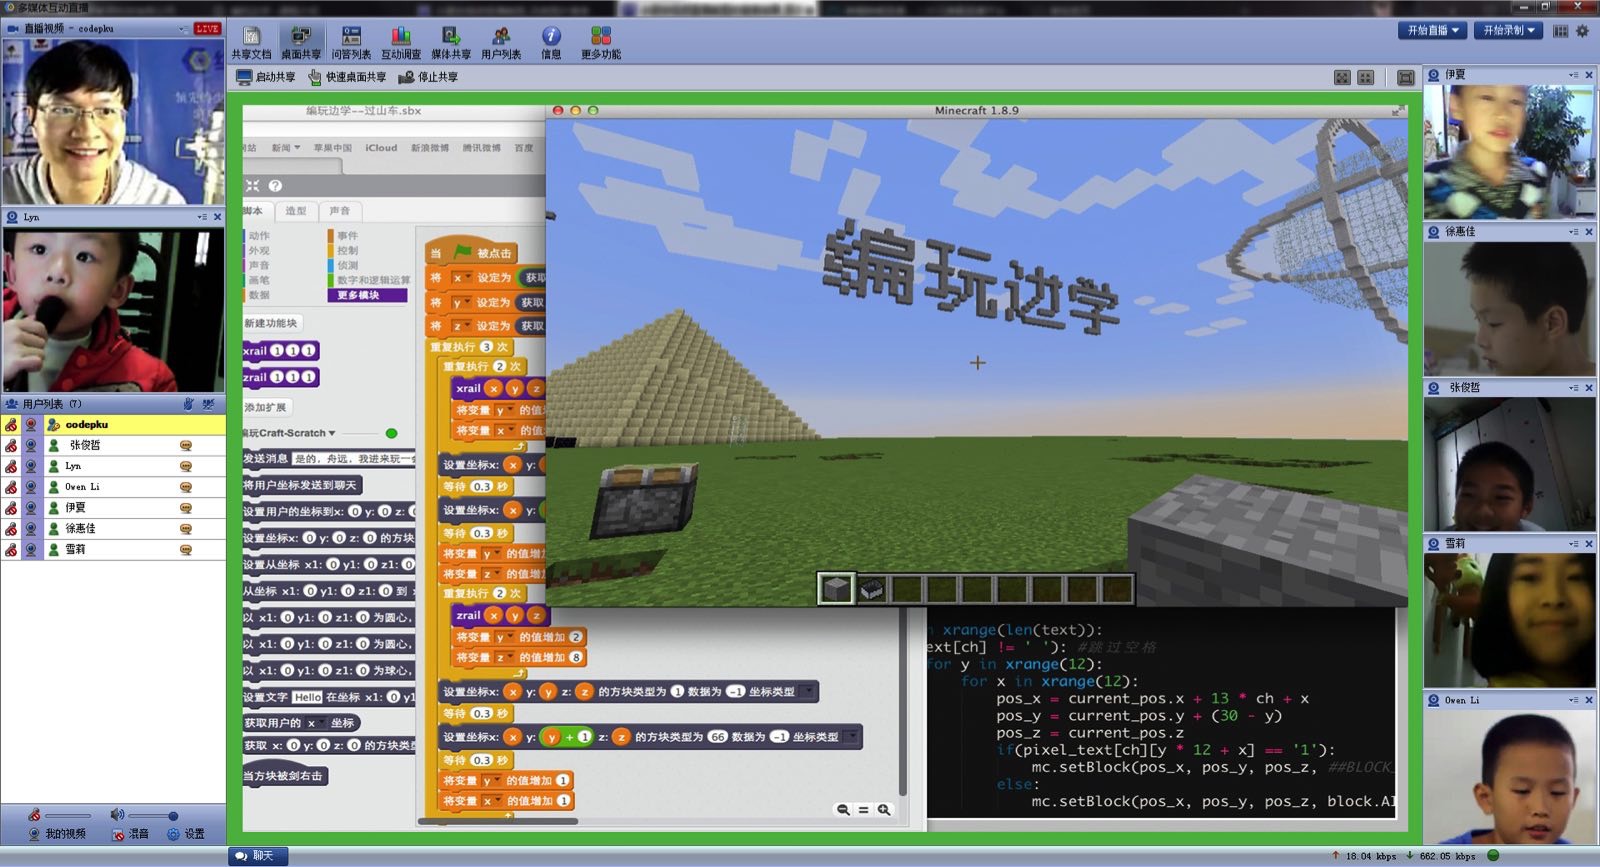The height and width of the screenshot is (867, 1600).
Task: Open 更多功能 more functions icon
Action: coord(600,42)
